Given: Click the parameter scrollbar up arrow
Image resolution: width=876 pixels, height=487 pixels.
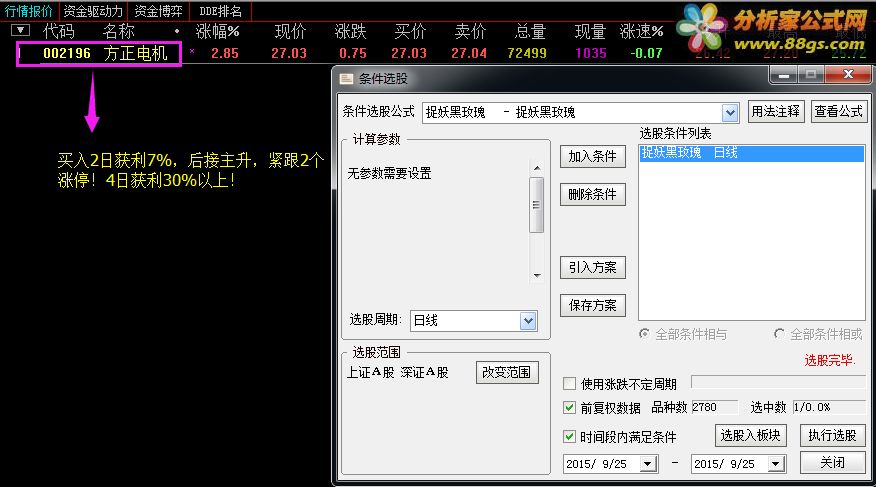Looking at the screenshot, I should (536, 168).
